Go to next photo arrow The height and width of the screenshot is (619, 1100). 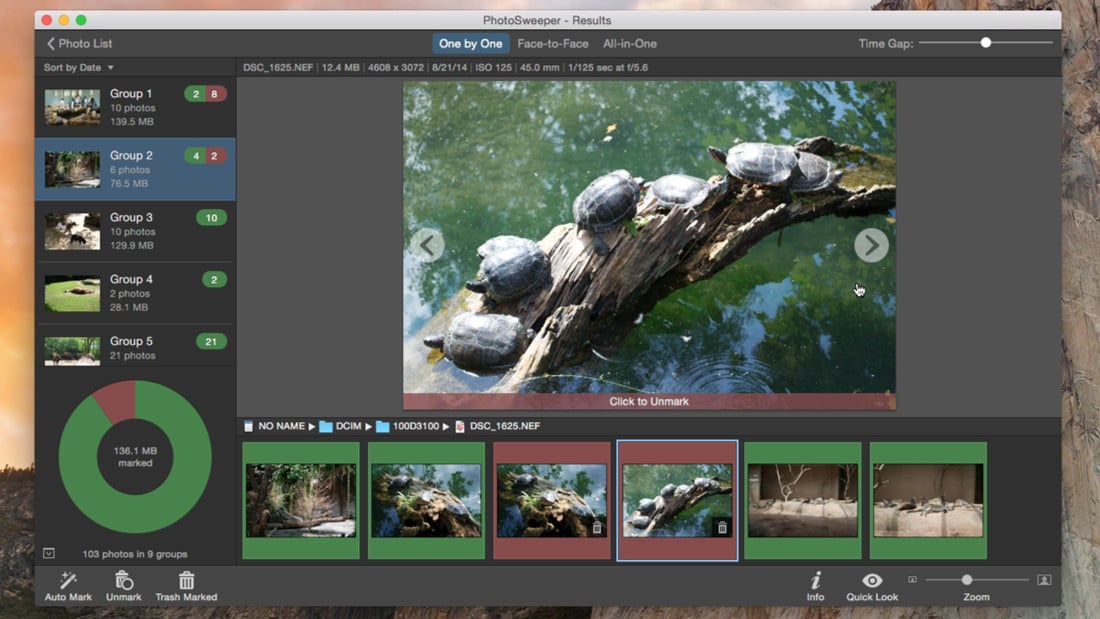tap(871, 246)
